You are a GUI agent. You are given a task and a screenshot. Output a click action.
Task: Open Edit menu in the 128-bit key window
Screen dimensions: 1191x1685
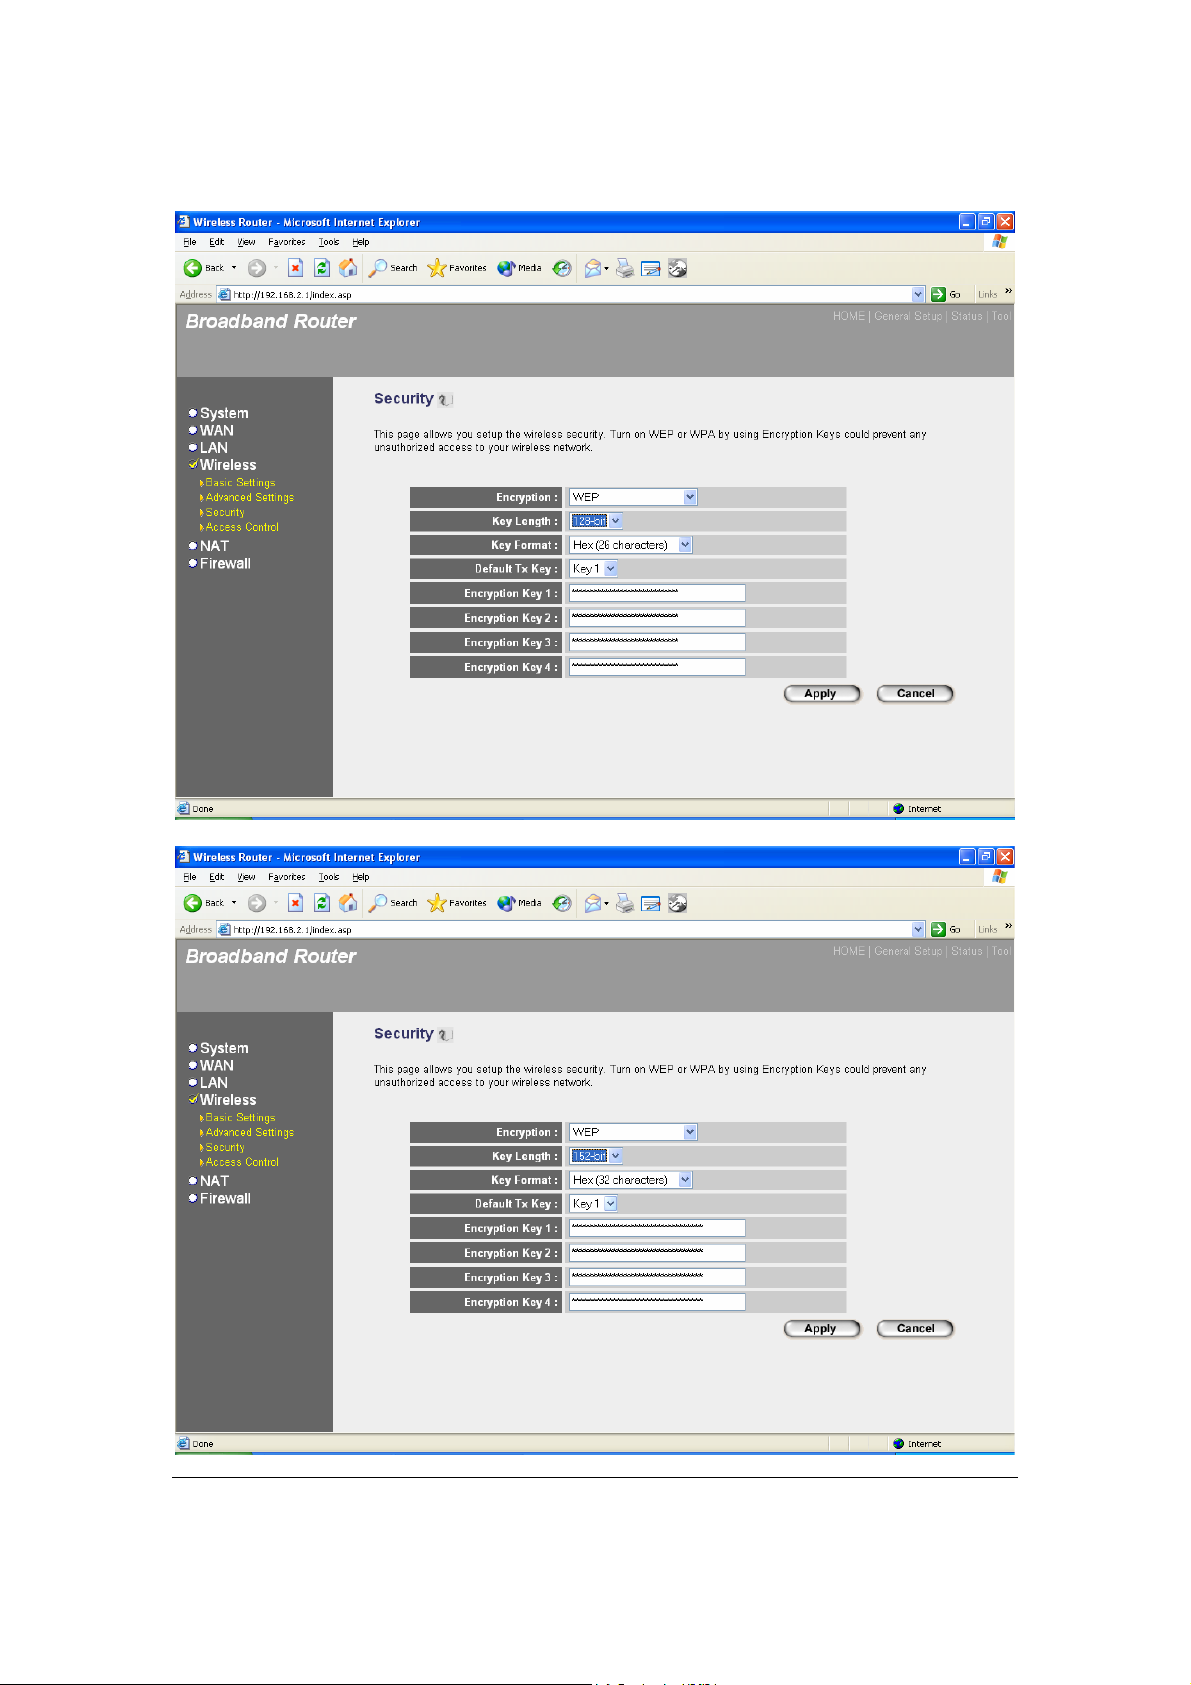click(216, 242)
